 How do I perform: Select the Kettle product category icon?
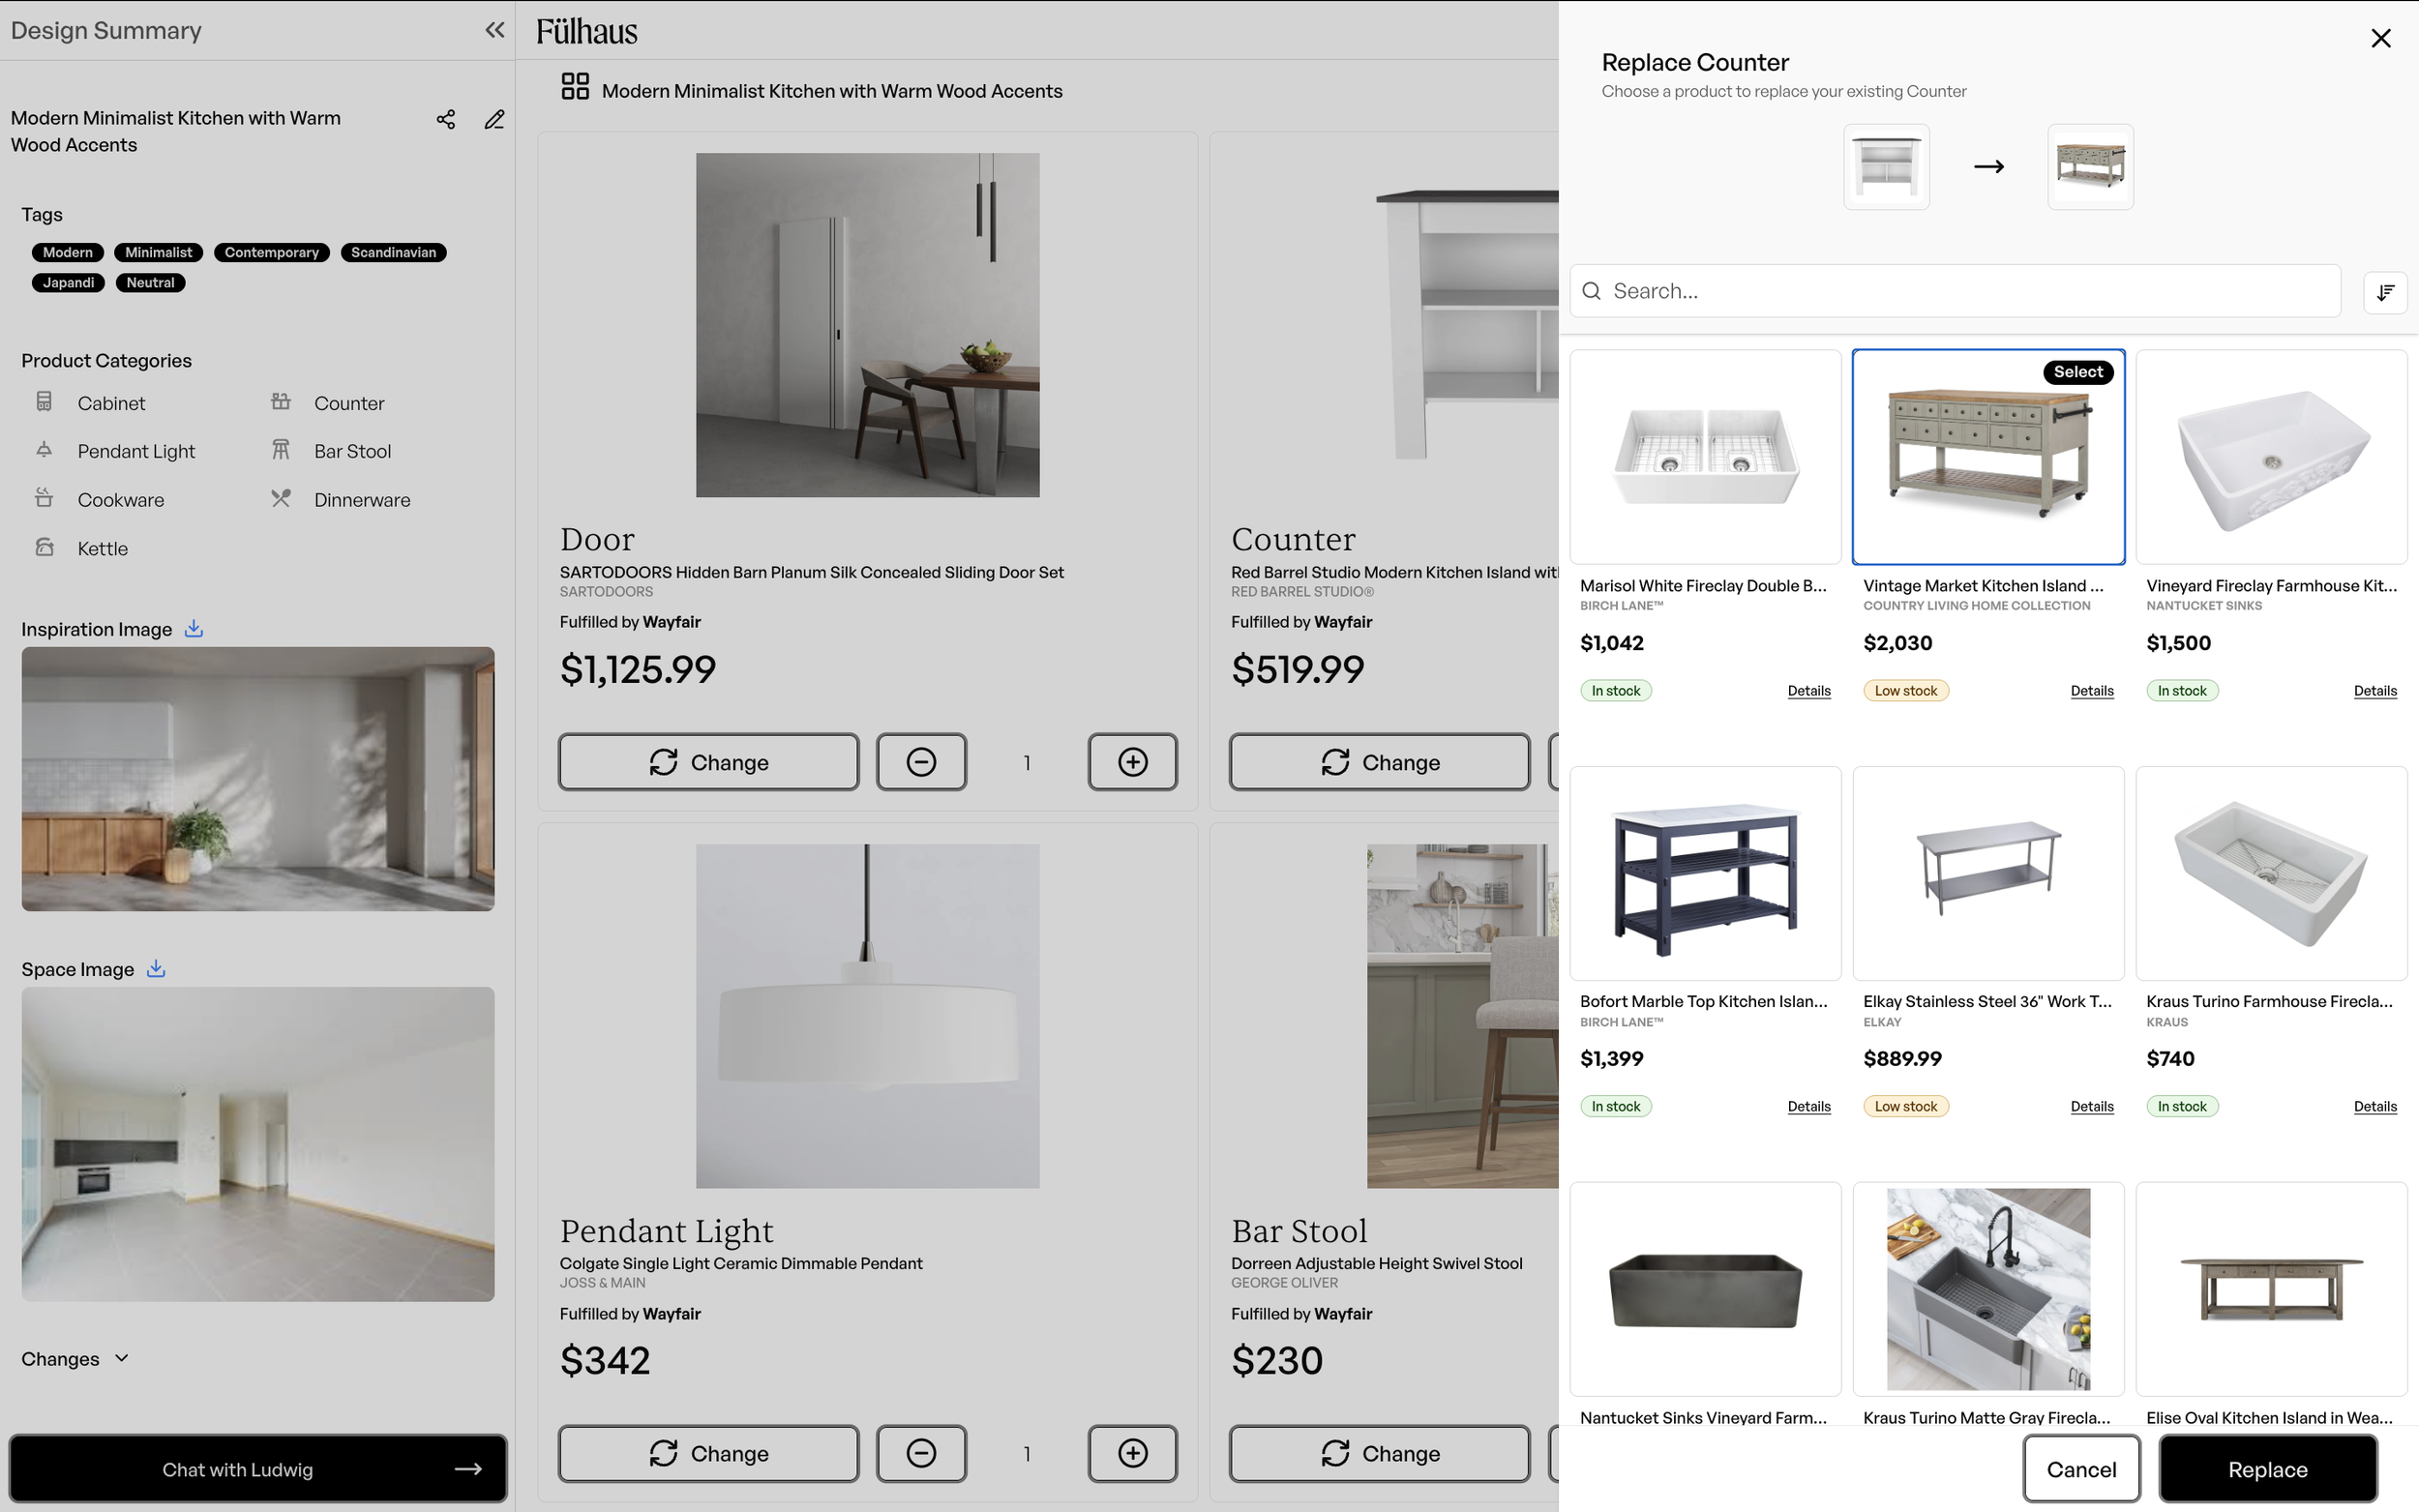[x=44, y=547]
